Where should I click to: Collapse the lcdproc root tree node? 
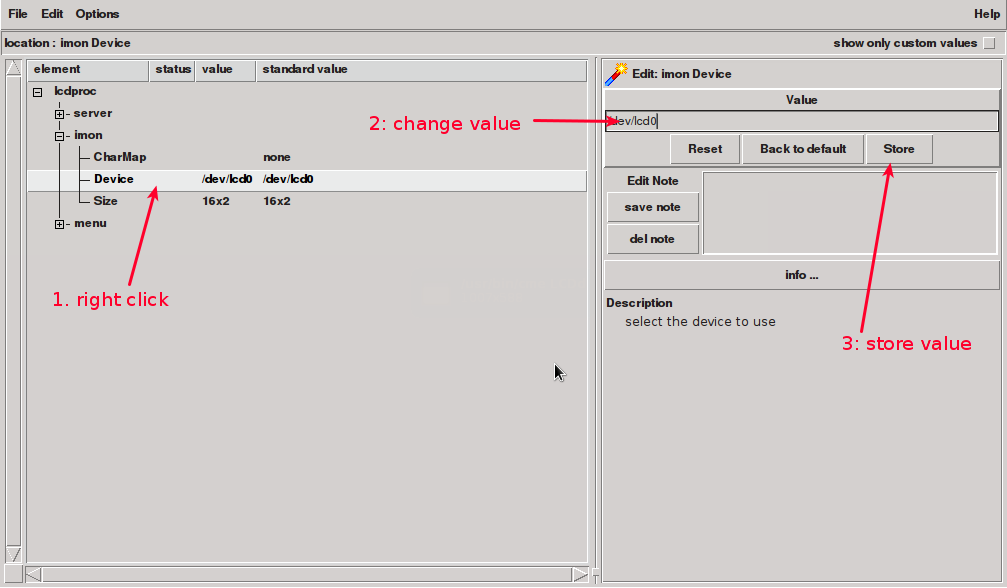(x=38, y=92)
